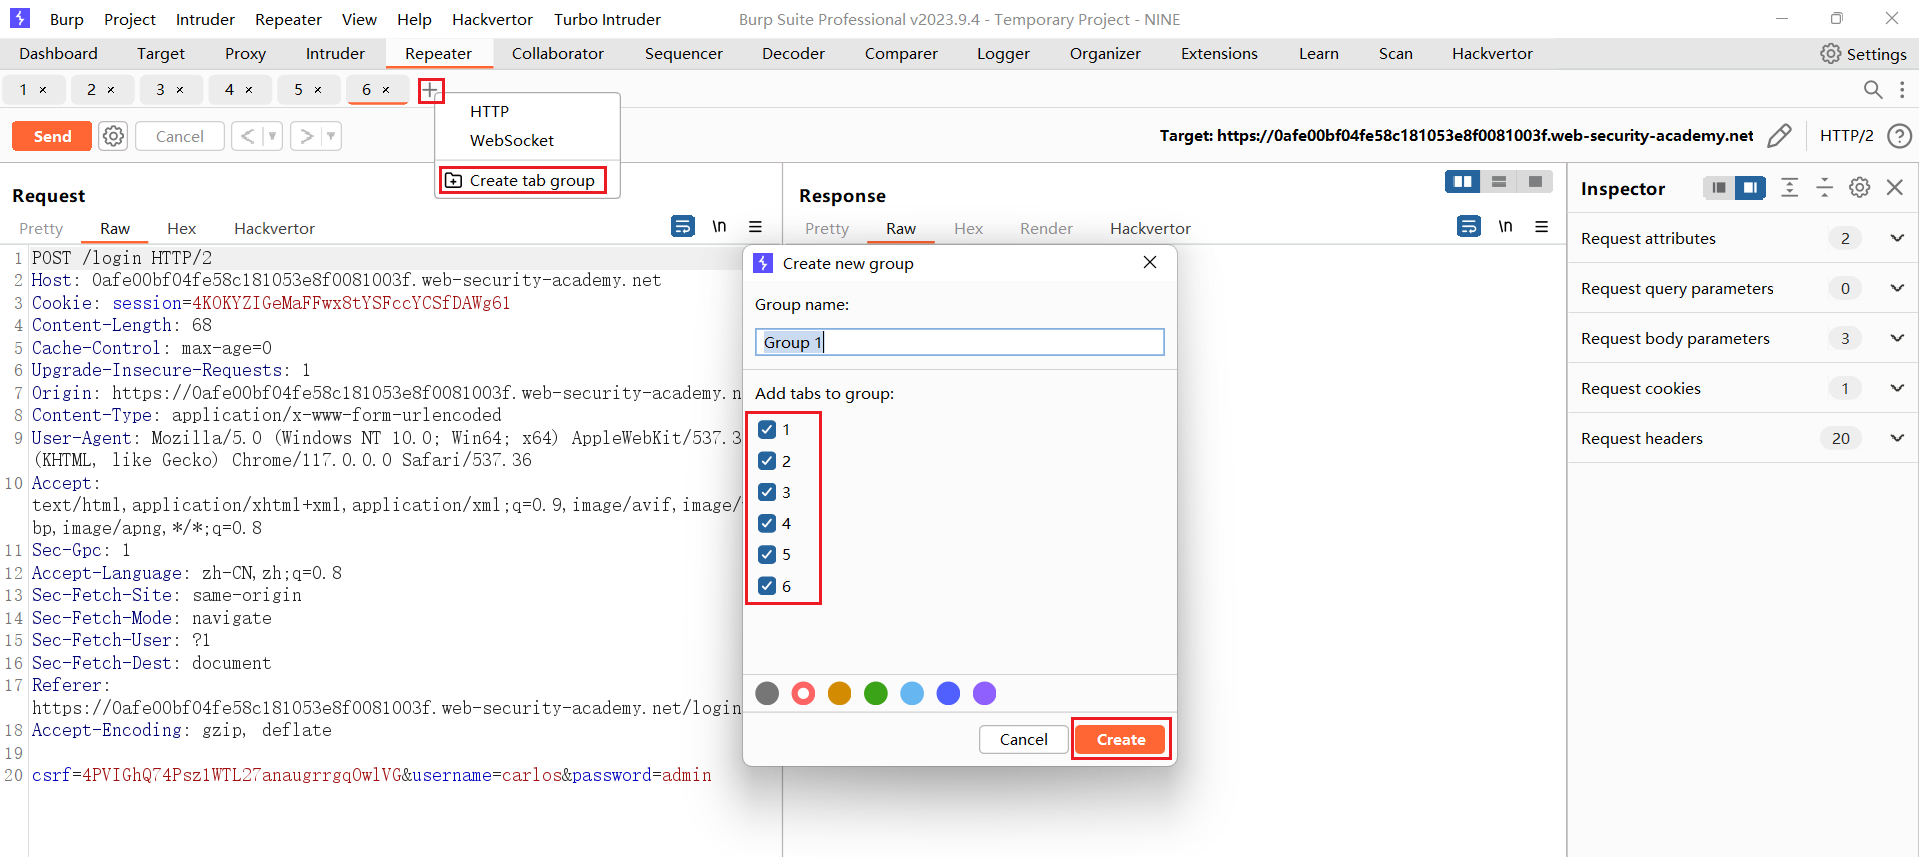The image size is (1920, 857).
Task: Open the Repeater settings gear icon
Action: [x=114, y=136]
